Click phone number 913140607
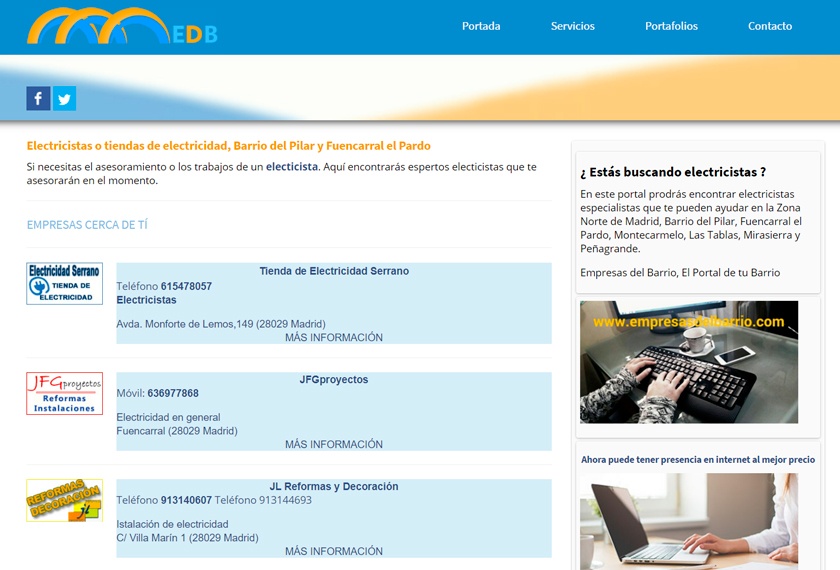840x570 pixels. coord(186,500)
